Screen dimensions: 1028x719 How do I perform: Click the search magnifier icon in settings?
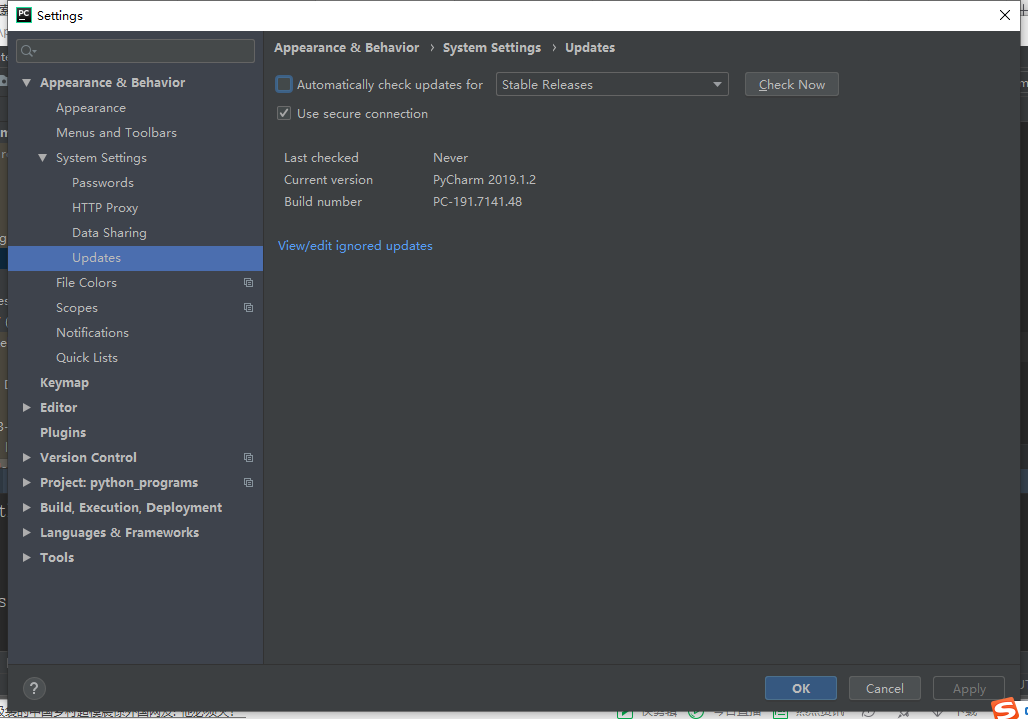point(28,51)
